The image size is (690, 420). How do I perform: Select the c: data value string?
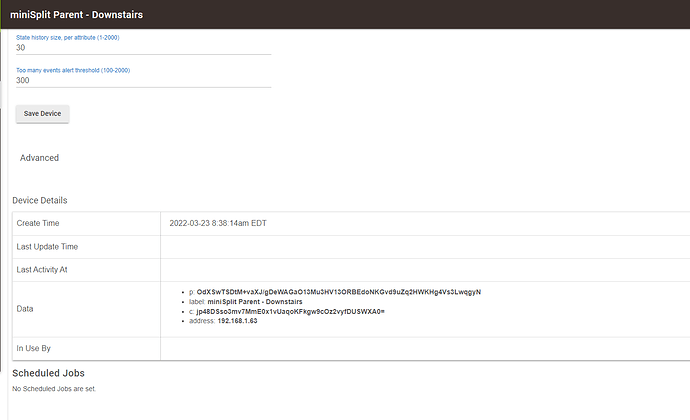[290, 311]
